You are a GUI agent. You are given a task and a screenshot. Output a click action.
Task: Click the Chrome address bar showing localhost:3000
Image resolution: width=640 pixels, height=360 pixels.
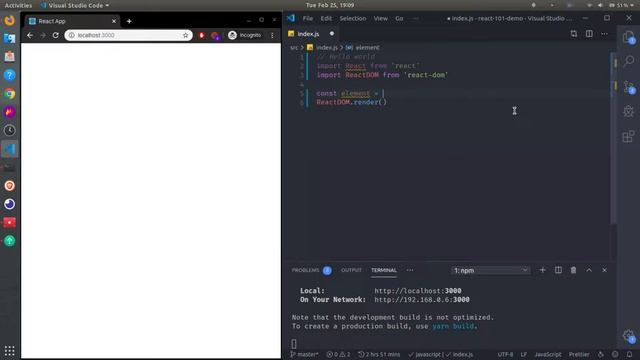pyautogui.click(x=128, y=36)
